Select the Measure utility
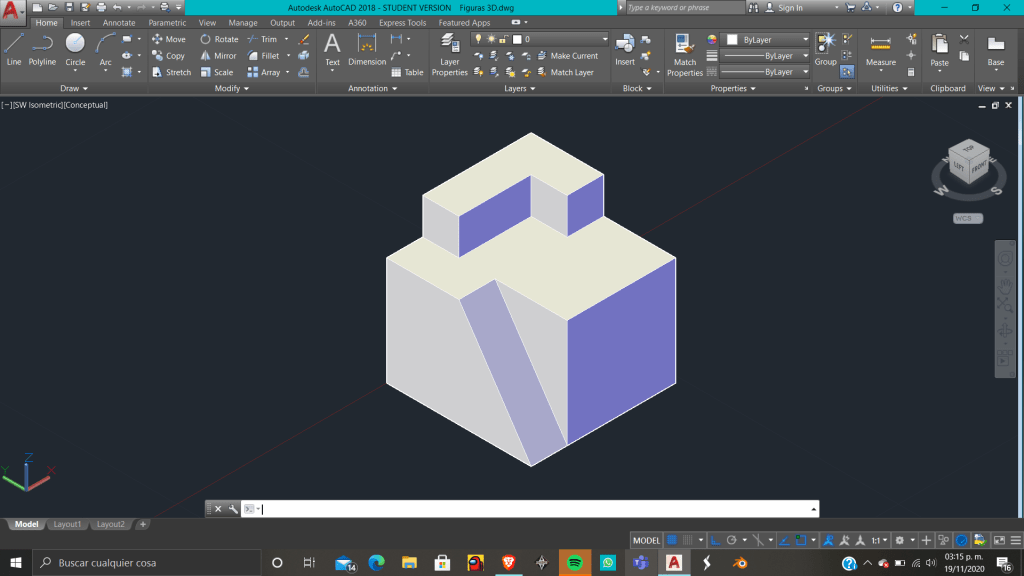Viewport: 1024px width, 576px height. pos(880,50)
